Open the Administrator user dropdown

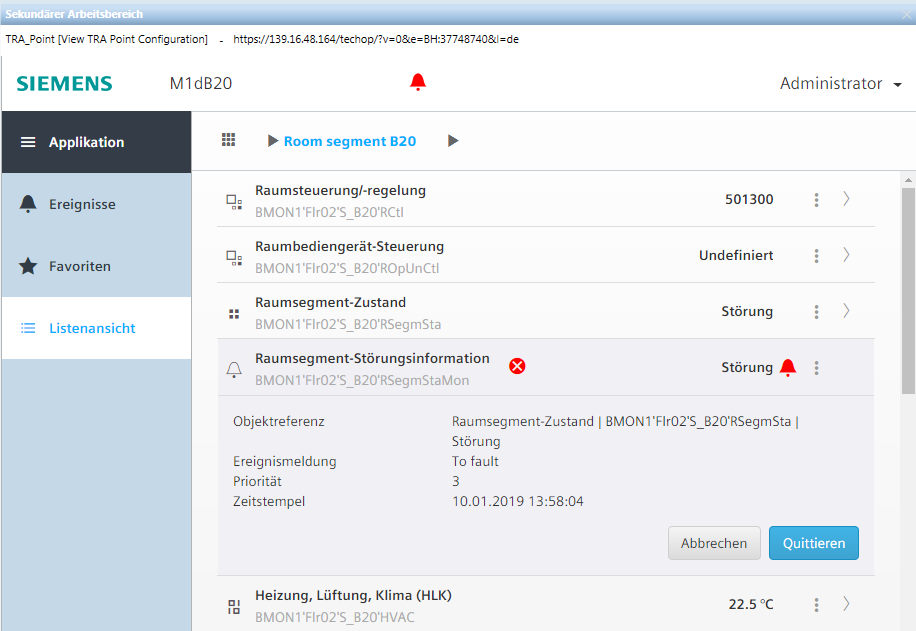840,84
